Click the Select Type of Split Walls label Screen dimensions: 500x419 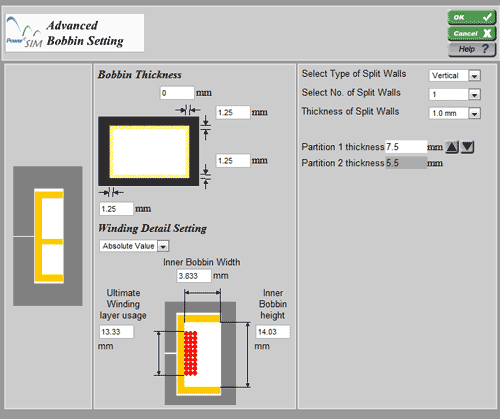pos(354,74)
